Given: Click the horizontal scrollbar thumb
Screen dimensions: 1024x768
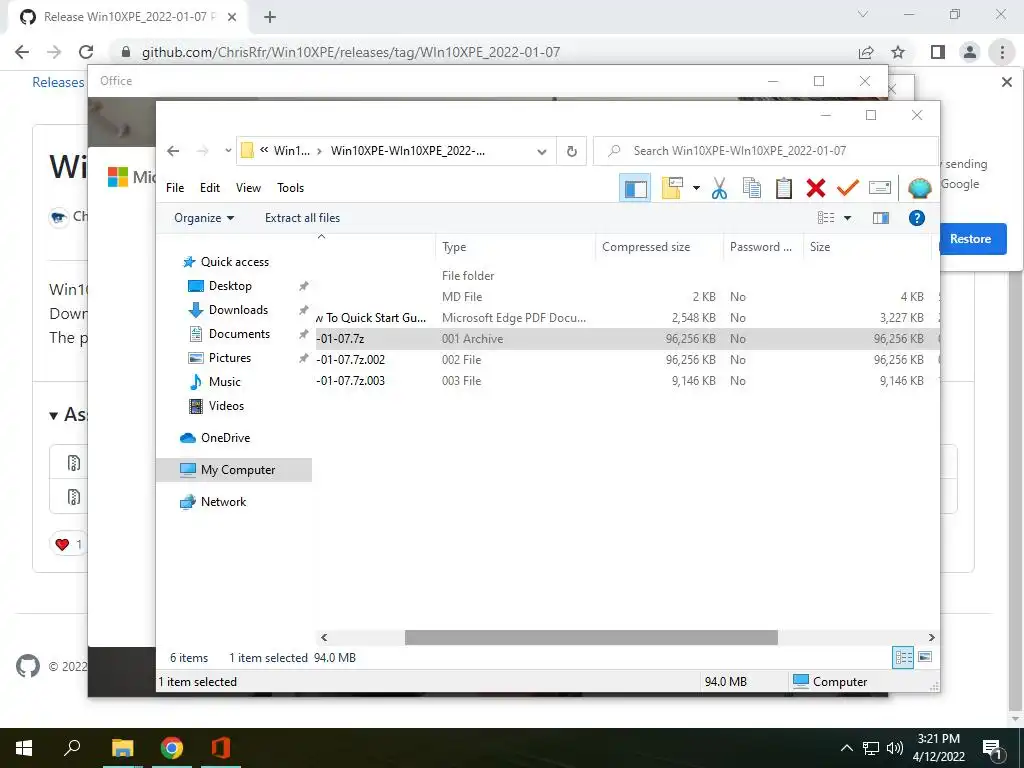Looking at the screenshot, I should (x=591, y=637).
